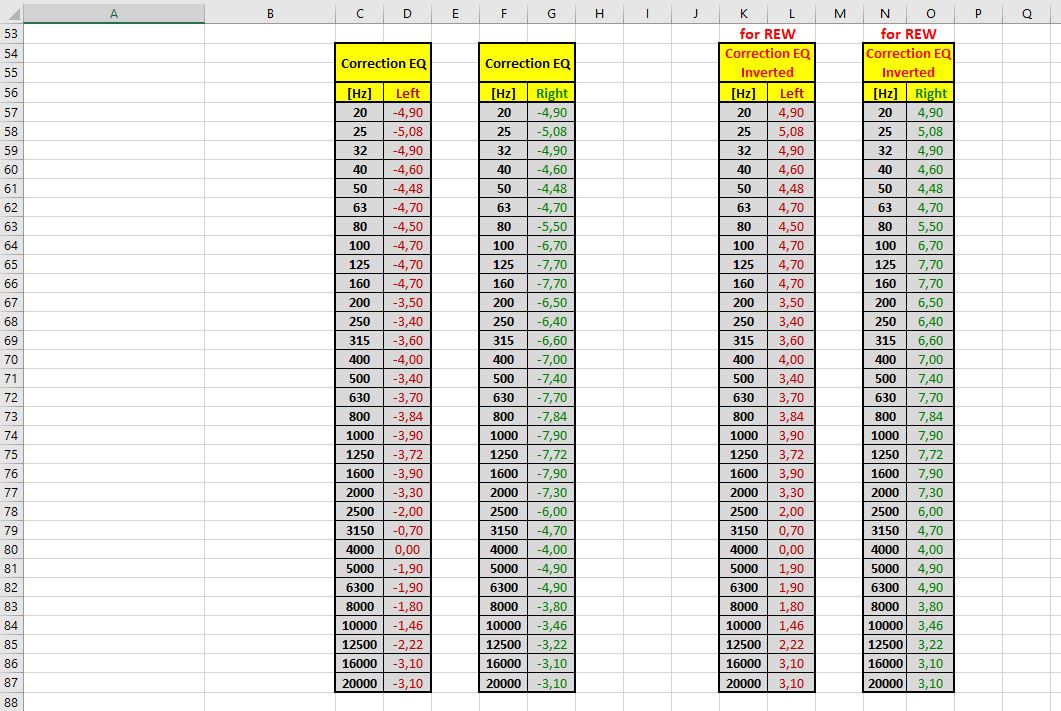Viewport: 1061px width, 711px height.
Task: Click the -5,50 Right value at 80 Hz
Action: tap(551, 227)
